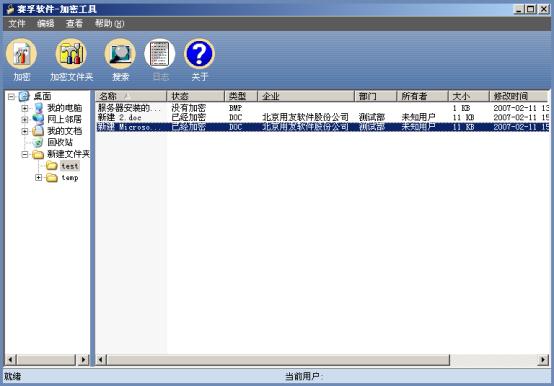Screen dimensions: 554x386
Task: Click the 当前用户 status bar entry
Action: (x=303, y=376)
